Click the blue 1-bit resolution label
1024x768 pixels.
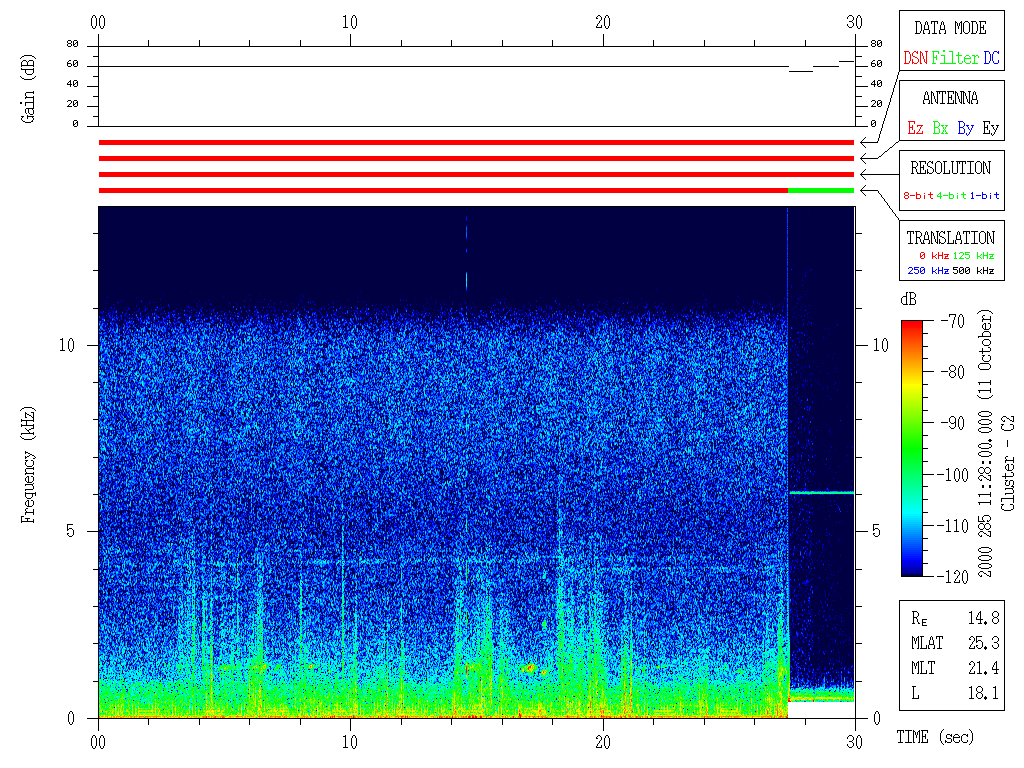(984, 196)
